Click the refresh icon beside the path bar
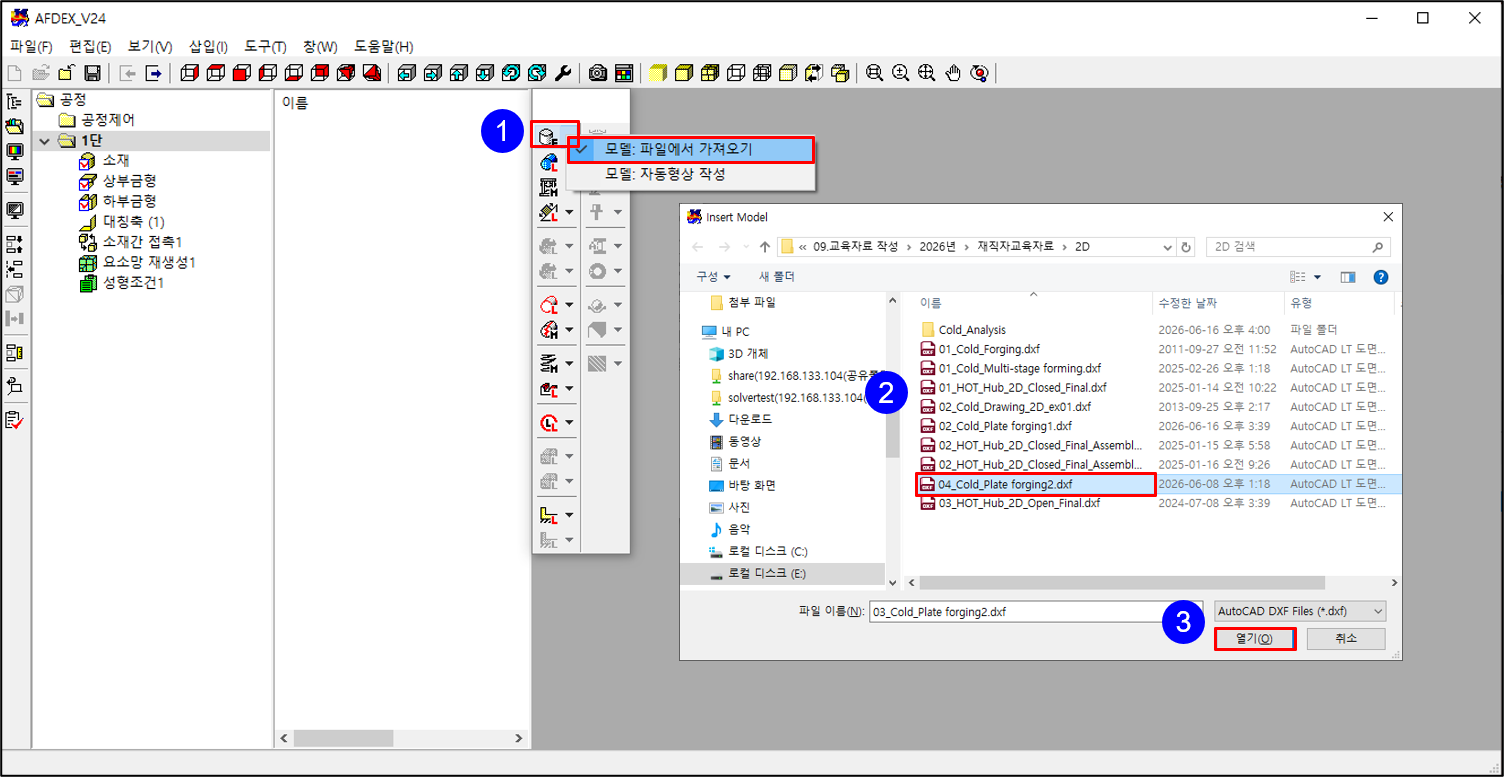The height and width of the screenshot is (777, 1504). pyautogui.click(x=1186, y=247)
